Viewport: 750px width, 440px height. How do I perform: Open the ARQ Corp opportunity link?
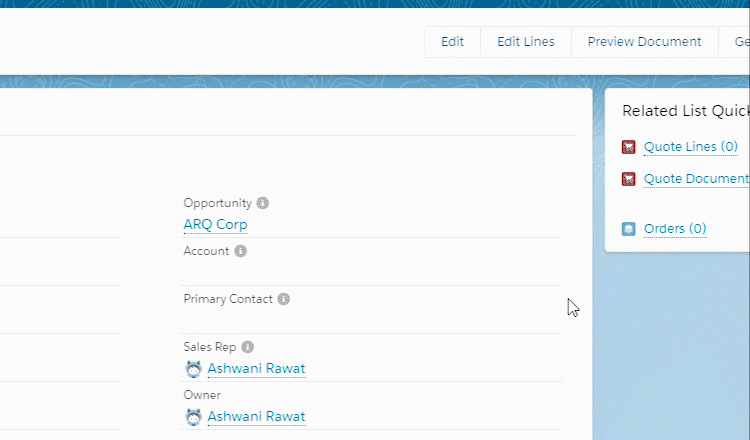click(x=216, y=225)
